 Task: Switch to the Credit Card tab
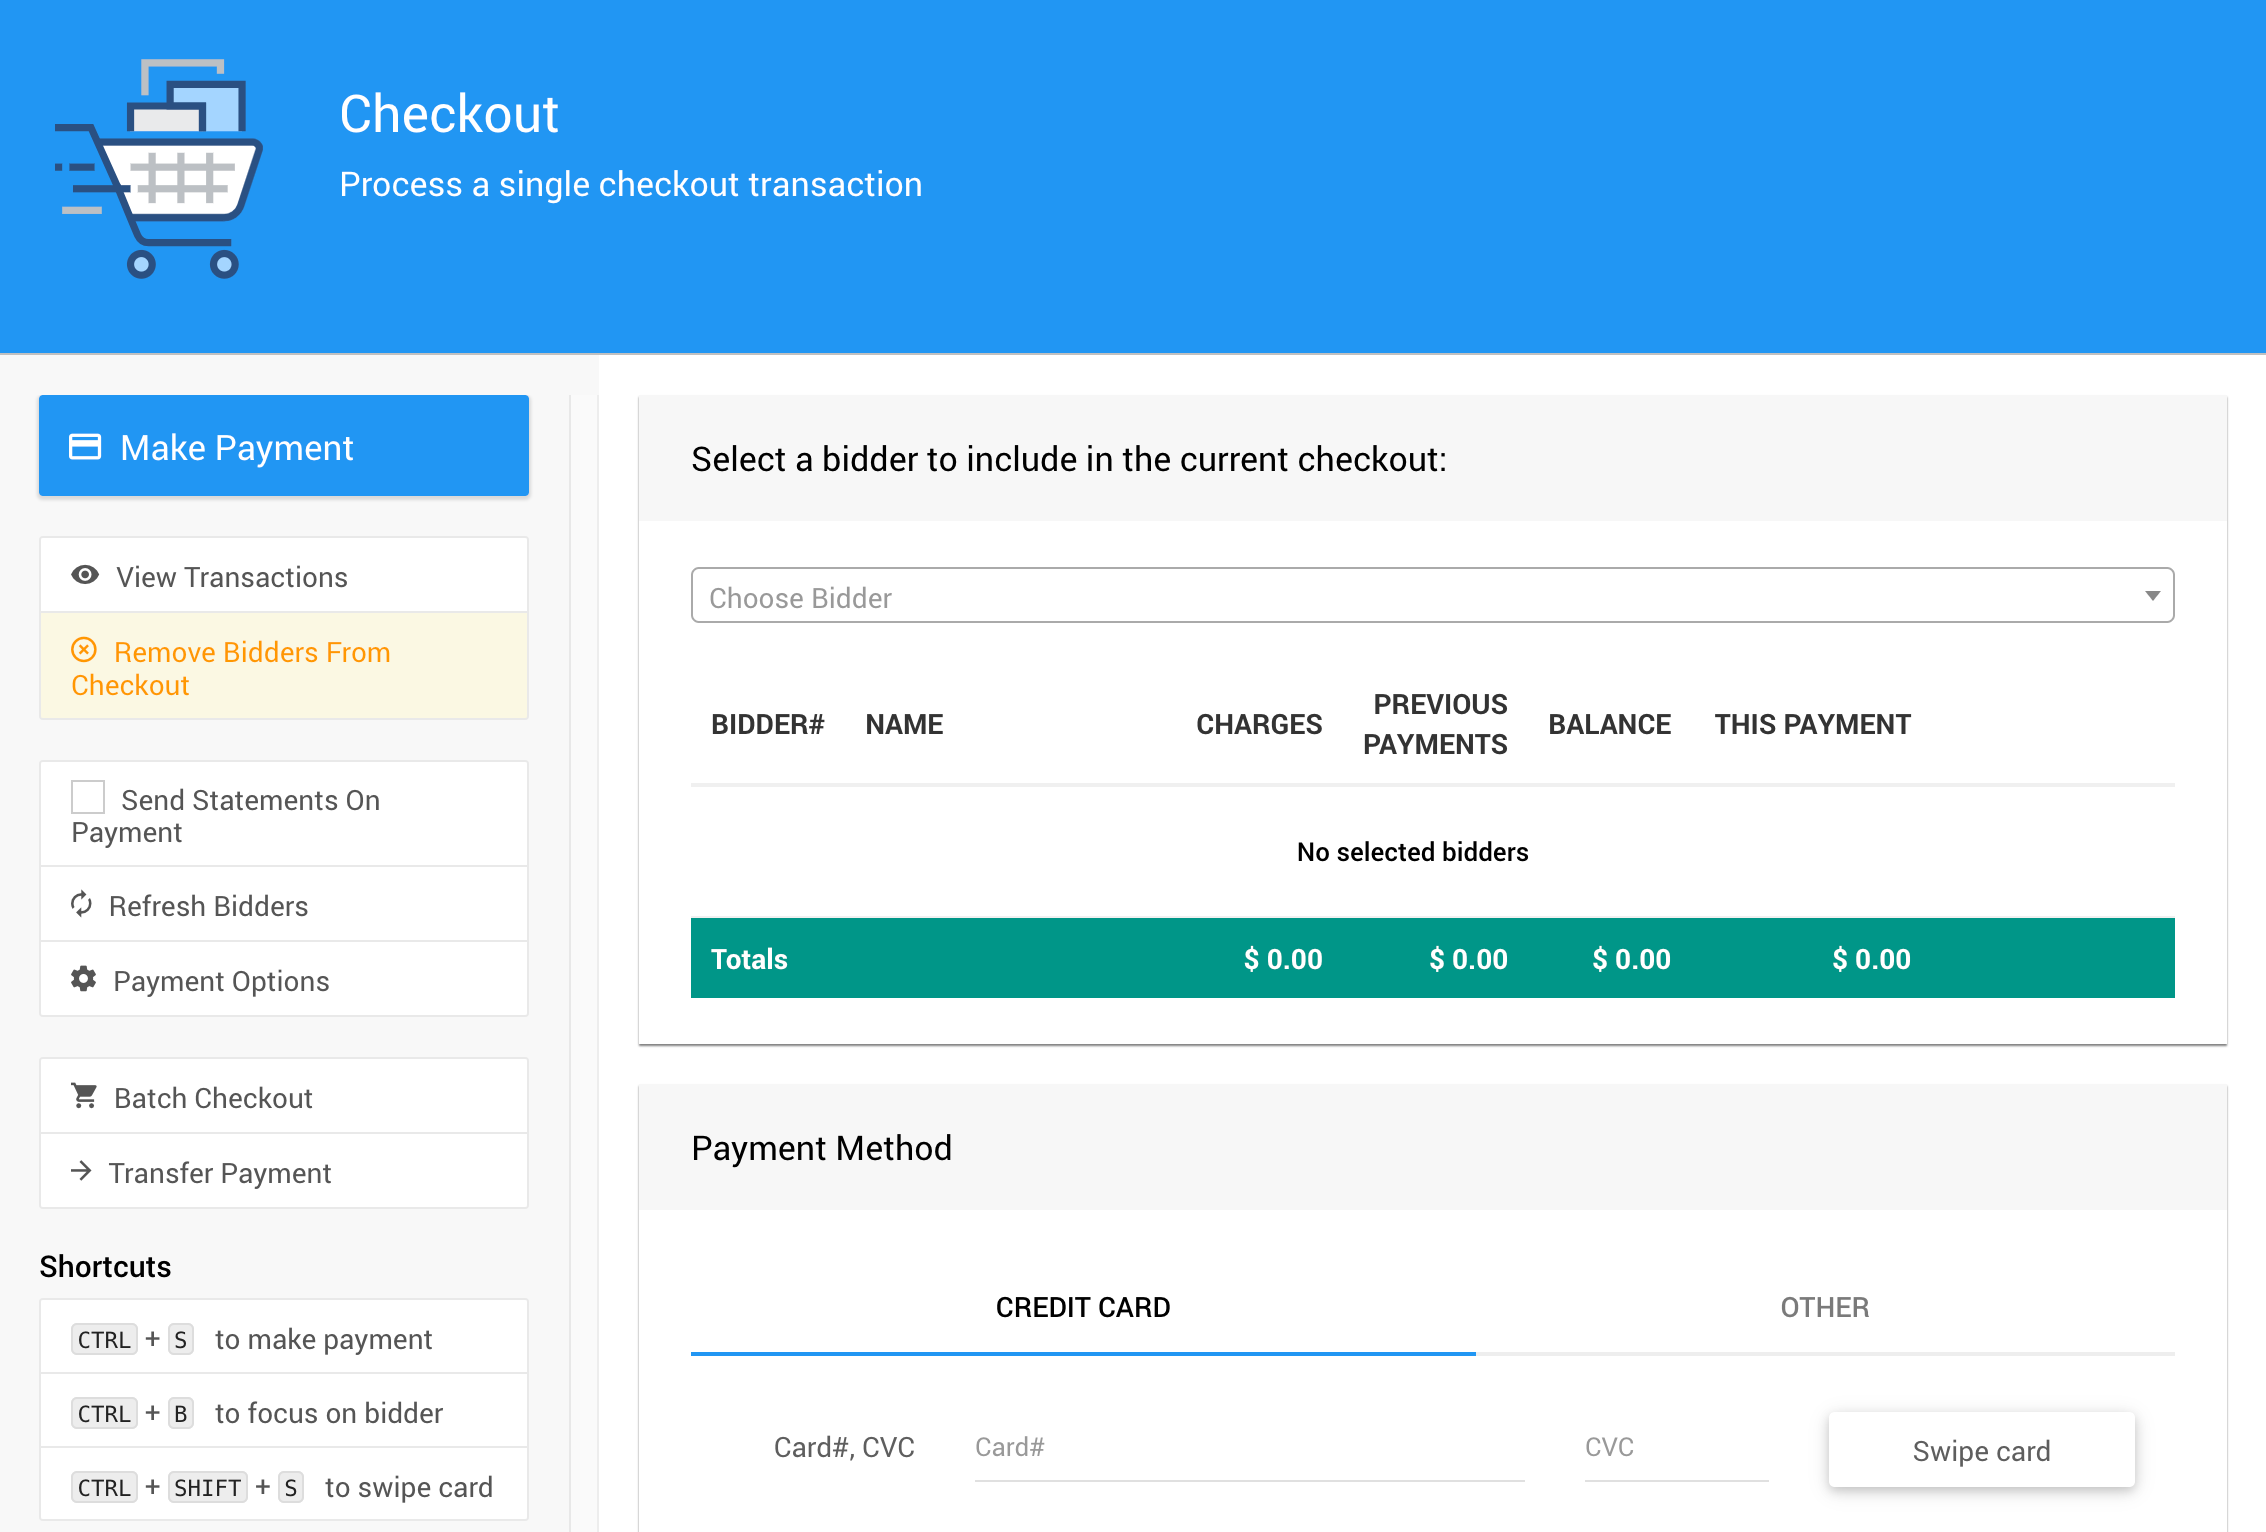coord(1082,1308)
